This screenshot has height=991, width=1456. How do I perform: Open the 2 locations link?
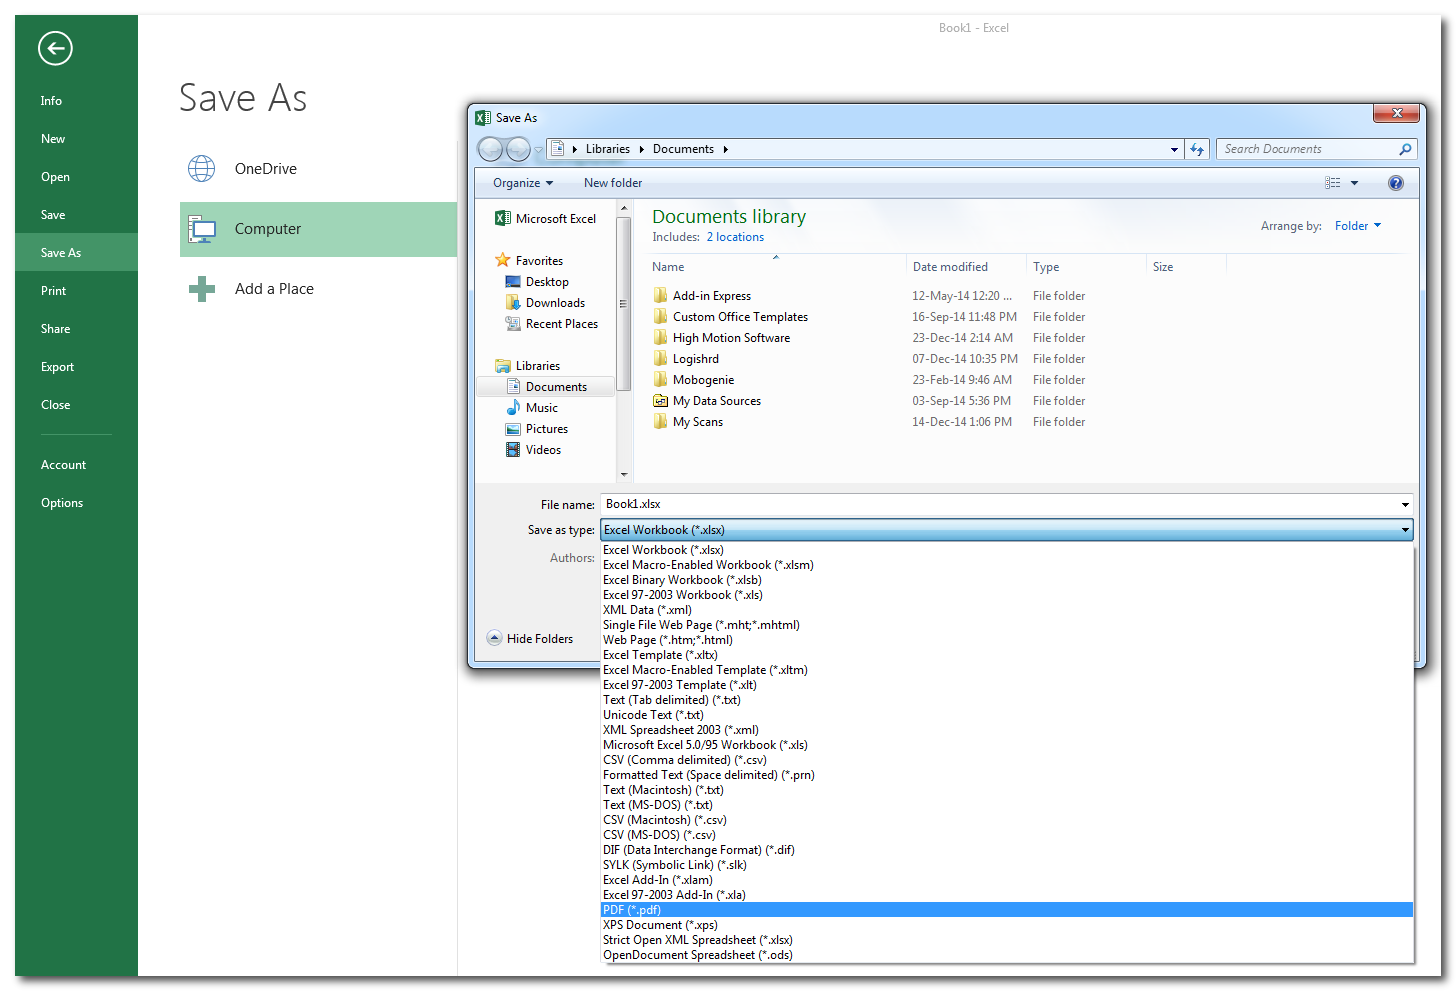(x=735, y=237)
